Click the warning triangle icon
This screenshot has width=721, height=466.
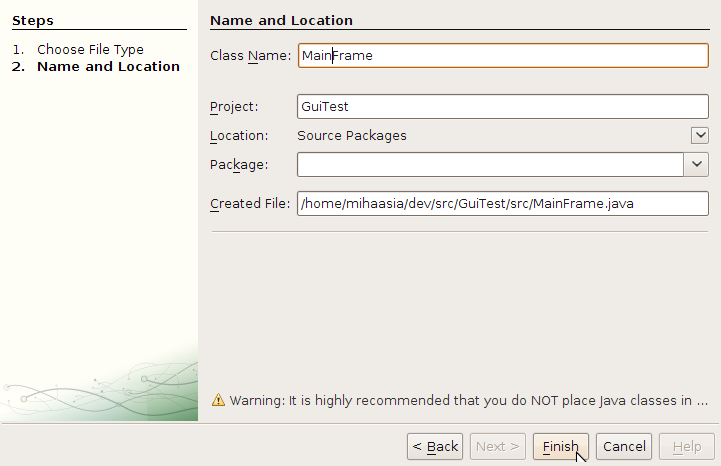[x=218, y=400]
